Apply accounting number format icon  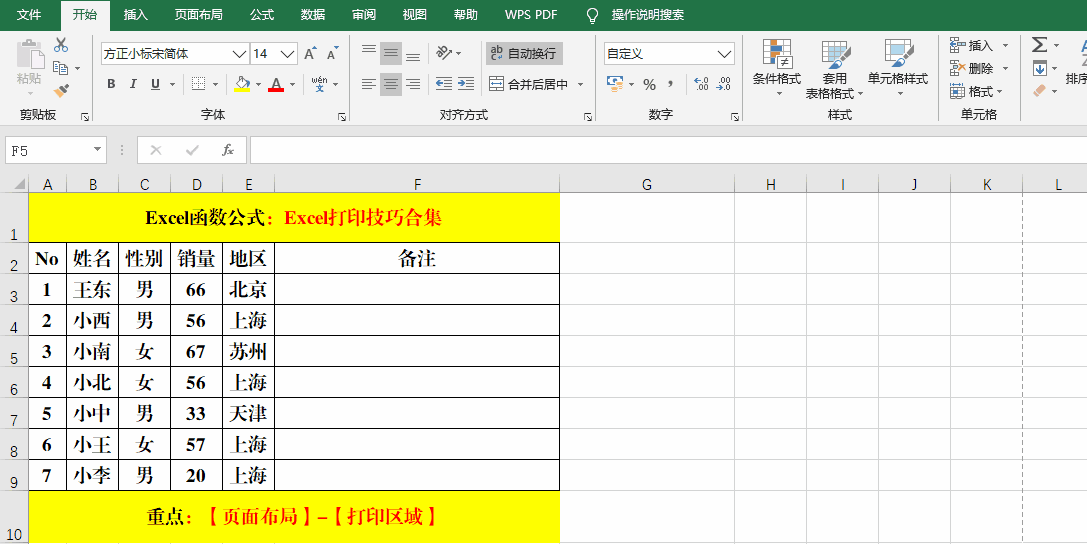tap(615, 84)
